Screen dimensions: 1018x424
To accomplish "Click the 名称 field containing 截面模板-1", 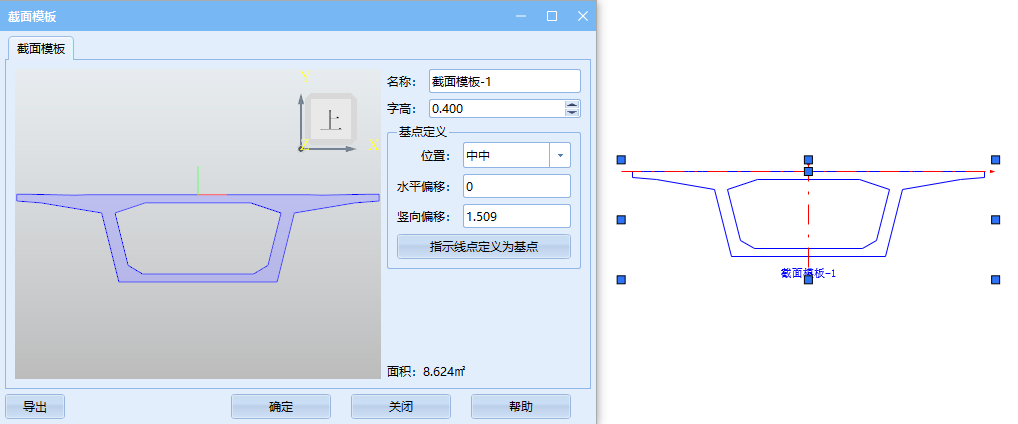I will (504, 81).
